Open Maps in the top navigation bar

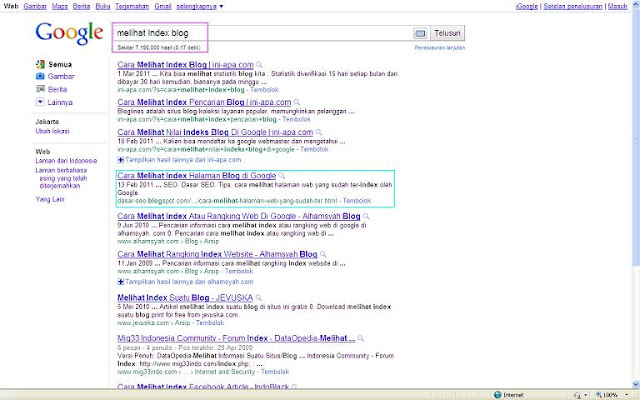[x=60, y=7]
